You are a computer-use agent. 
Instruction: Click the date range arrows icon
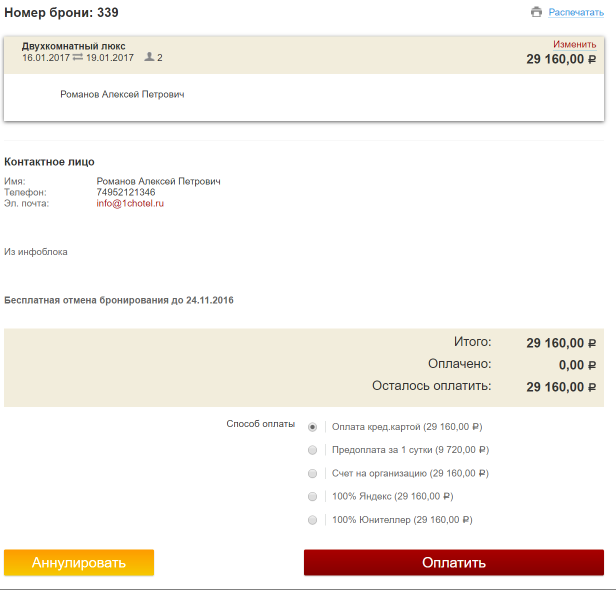tap(78, 57)
